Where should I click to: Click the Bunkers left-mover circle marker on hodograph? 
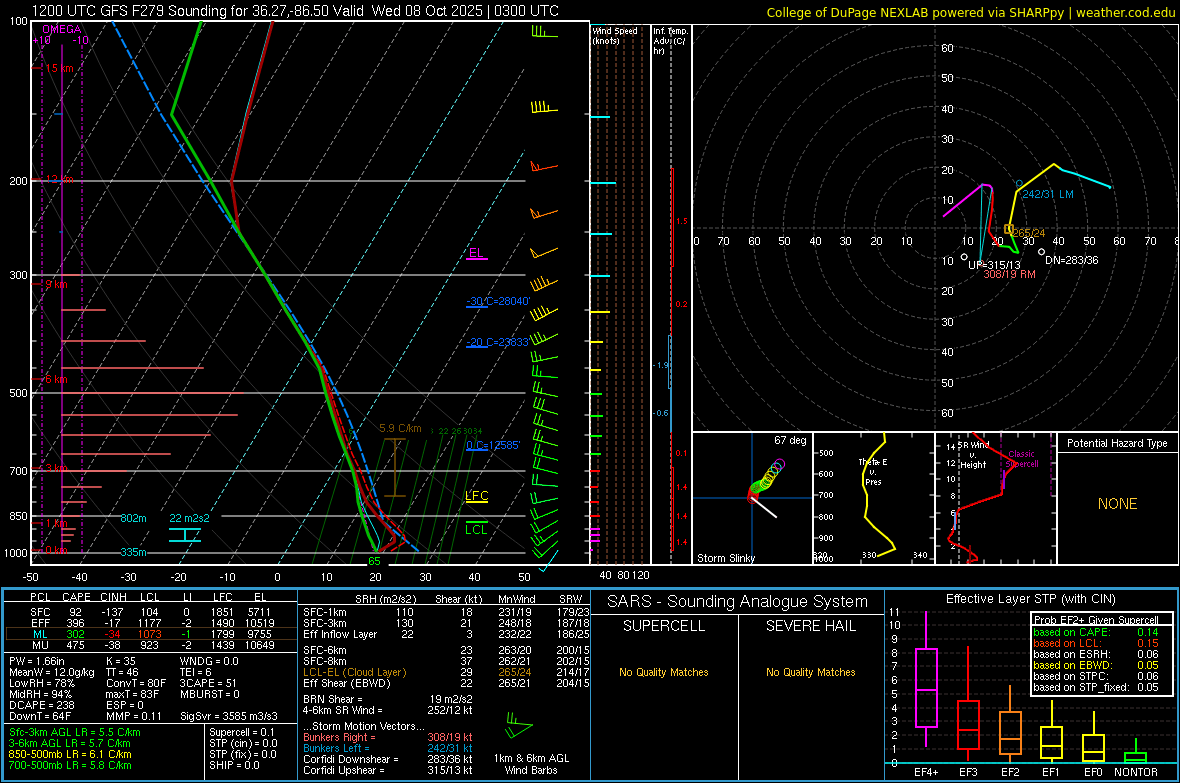click(1019, 184)
